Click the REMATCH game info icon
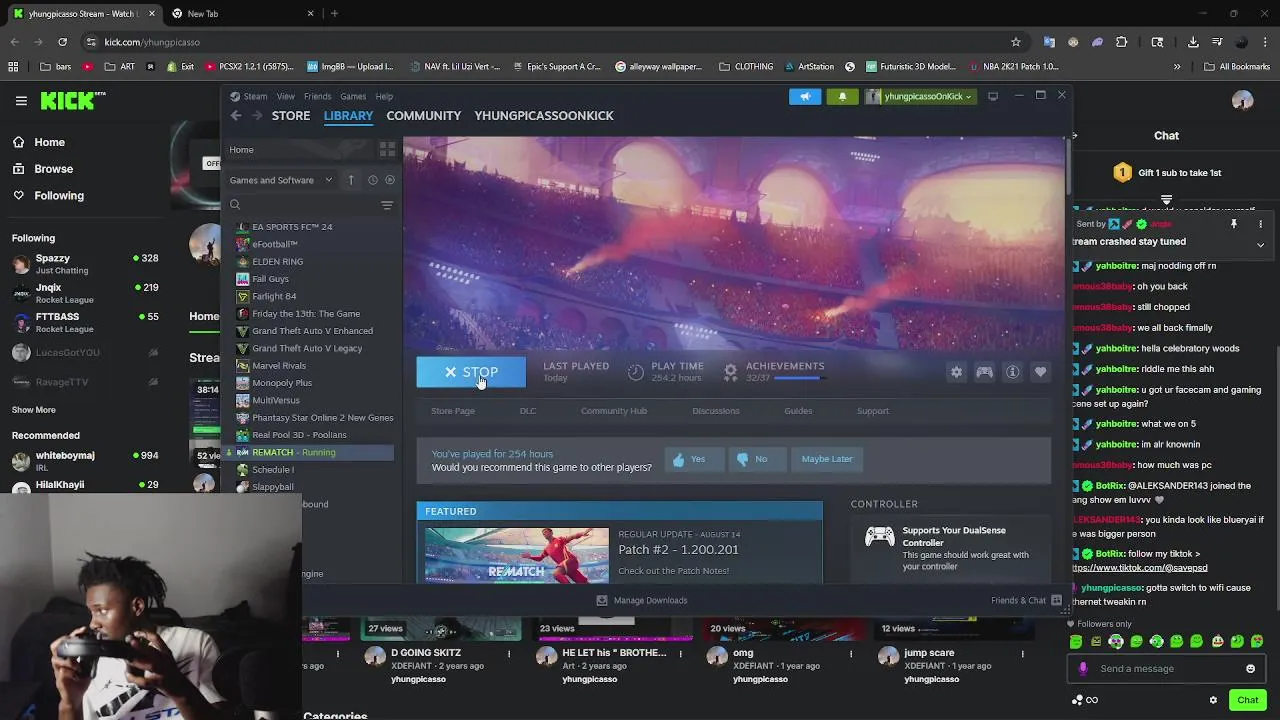Viewport: 1280px width, 720px height. pos(1013,372)
